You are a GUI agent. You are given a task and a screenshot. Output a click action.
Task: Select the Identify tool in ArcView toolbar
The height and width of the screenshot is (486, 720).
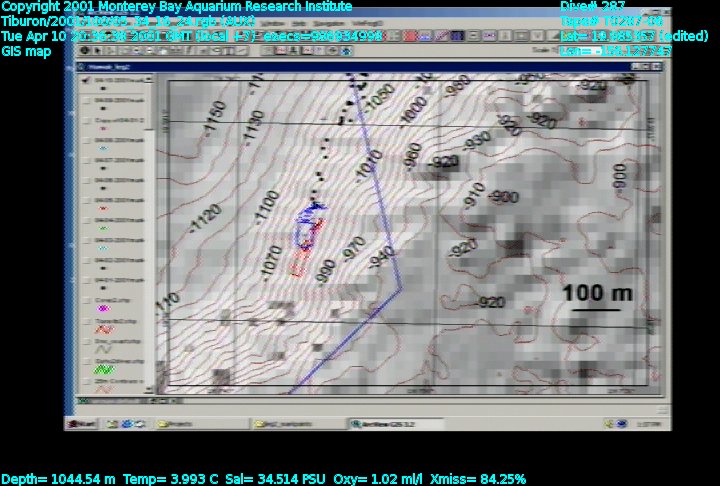[85, 51]
